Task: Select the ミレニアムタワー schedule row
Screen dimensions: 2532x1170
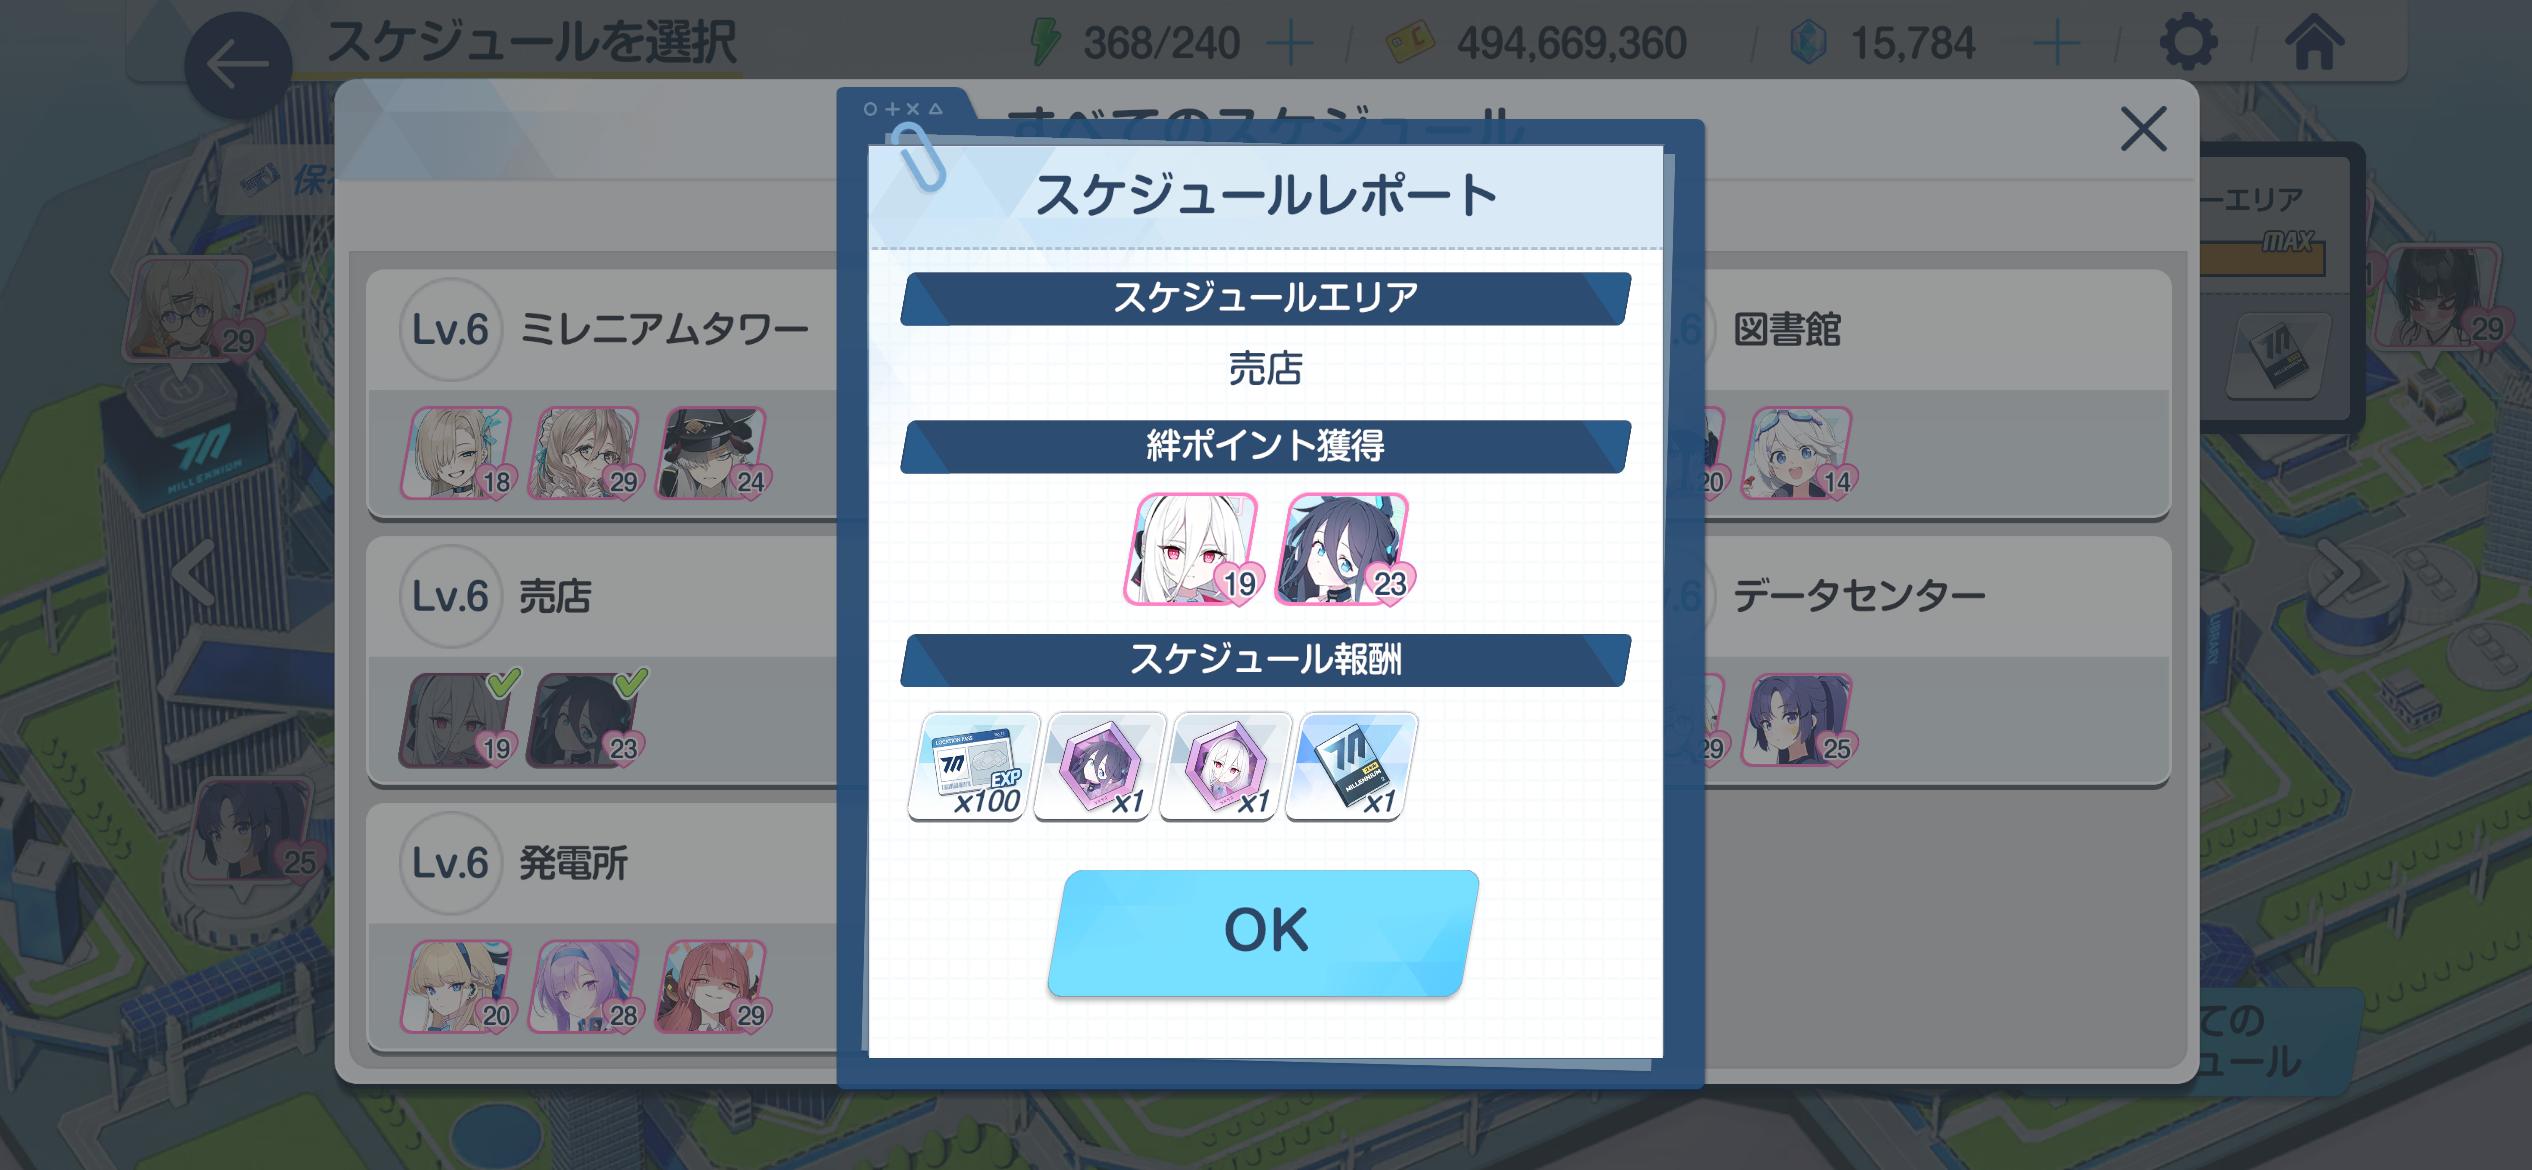Action: pos(602,394)
